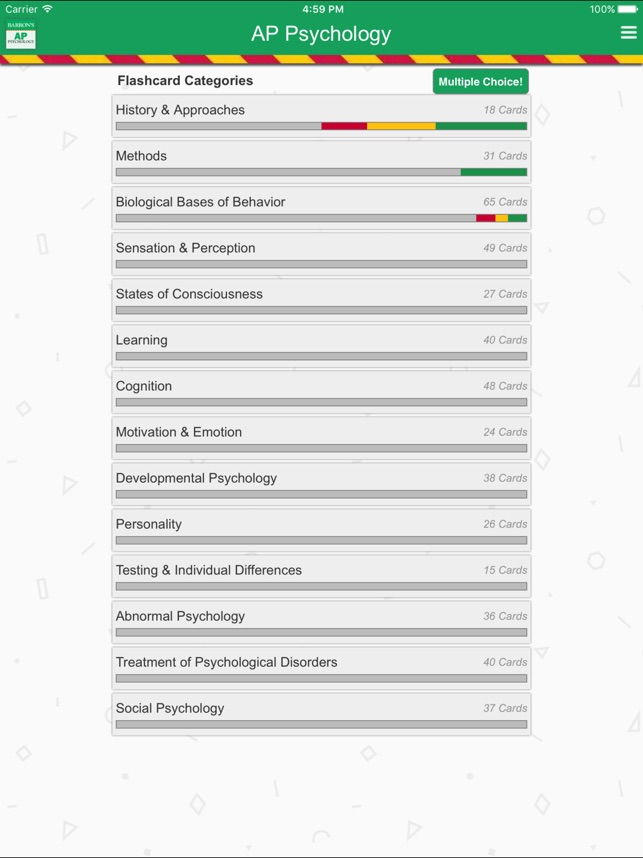Choose Treatment of Psychological Disorders

click(321, 668)
